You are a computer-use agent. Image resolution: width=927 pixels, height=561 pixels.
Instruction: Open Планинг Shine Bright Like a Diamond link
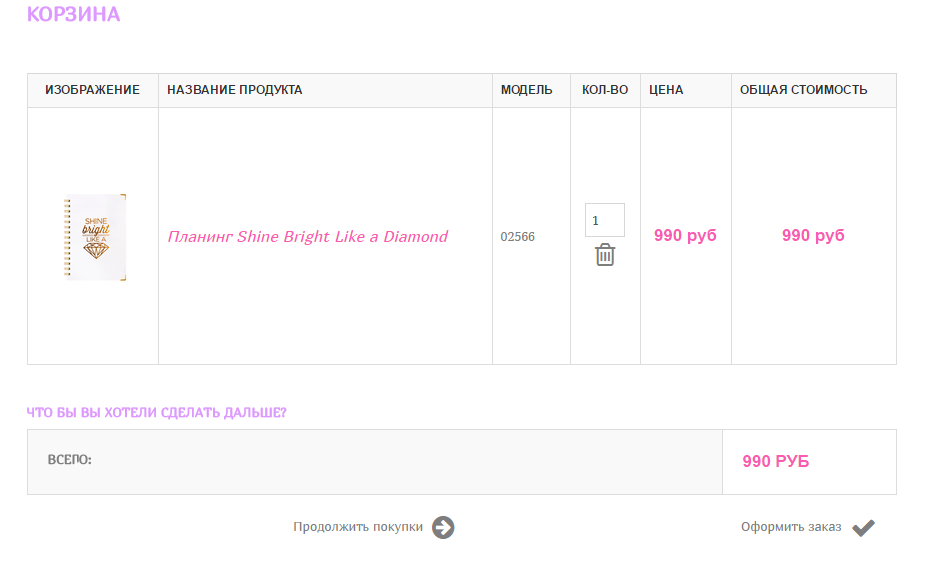(307, 236)
